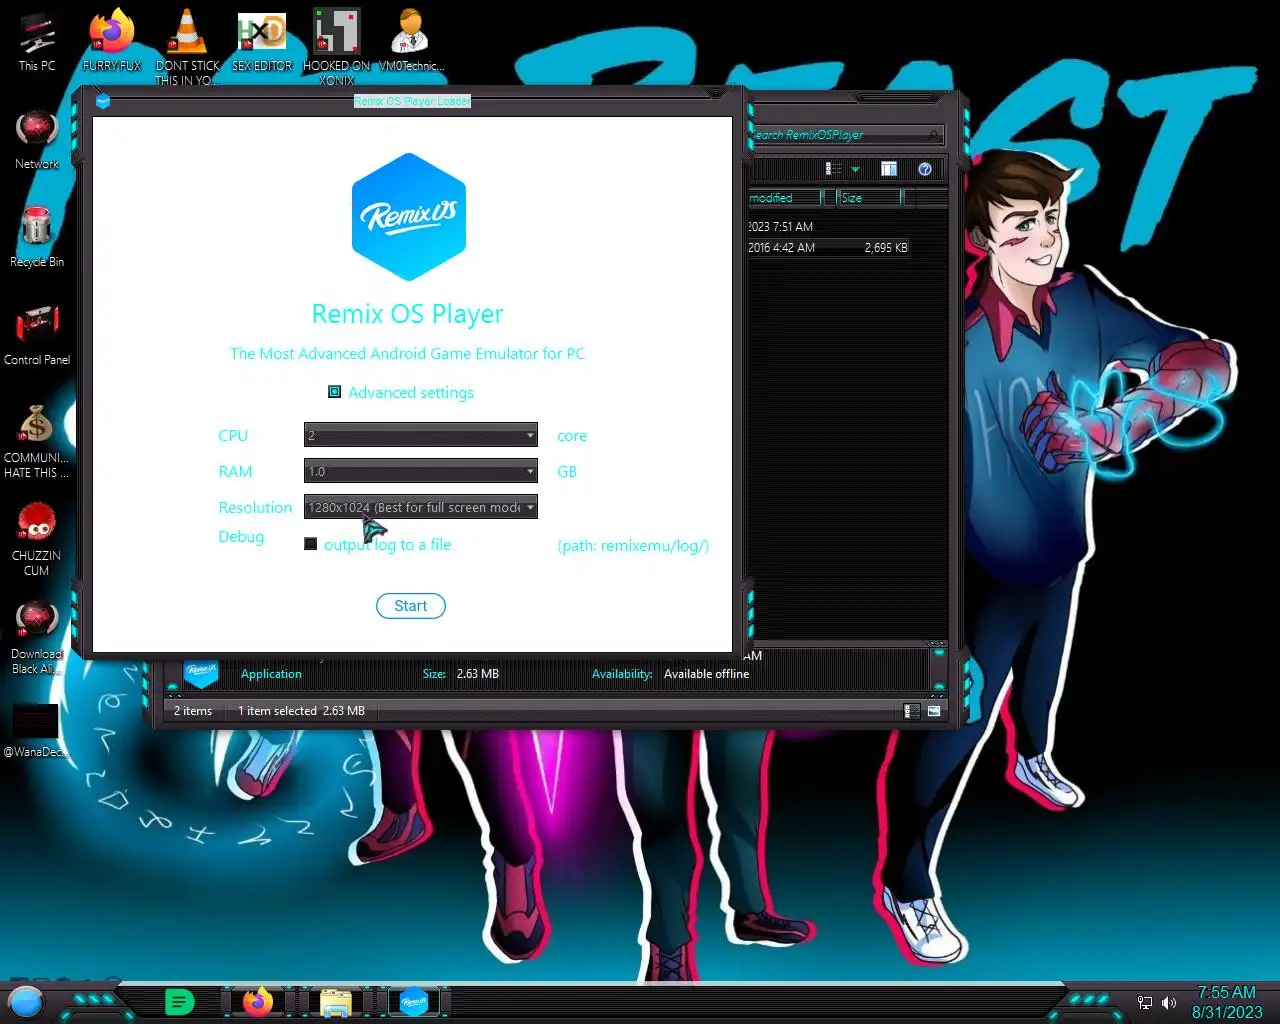Select the HxD editor desktop shortcut
The width and height of the screenshot is (1280, 1024).
point(262,41)
